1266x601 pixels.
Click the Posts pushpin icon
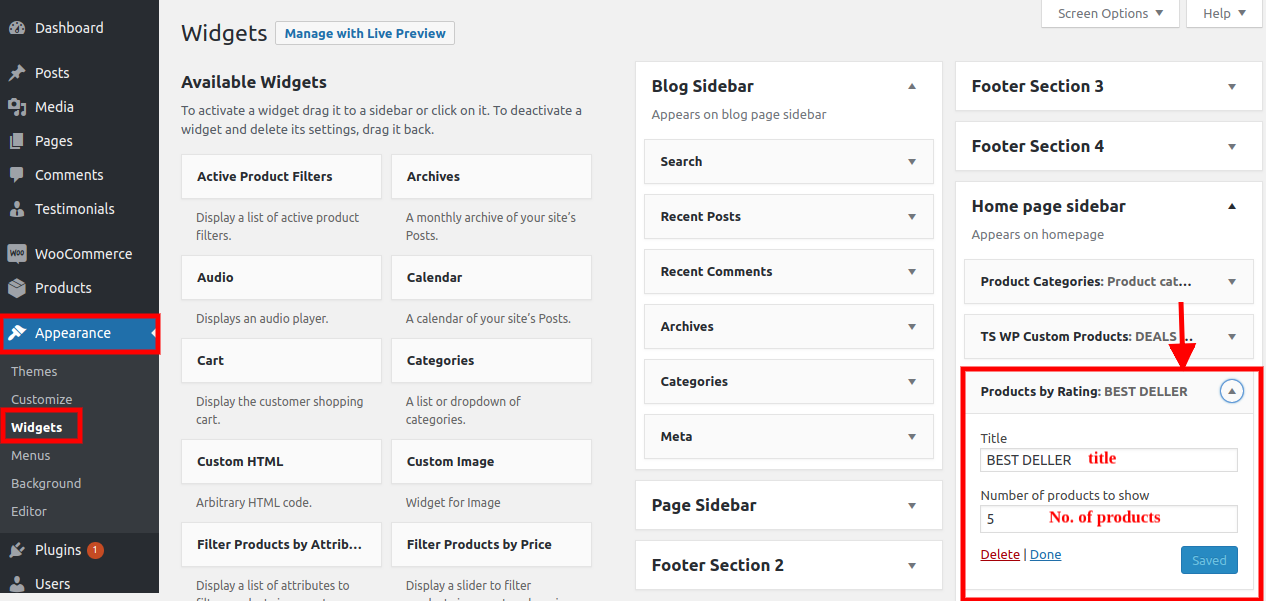(17, 73)
